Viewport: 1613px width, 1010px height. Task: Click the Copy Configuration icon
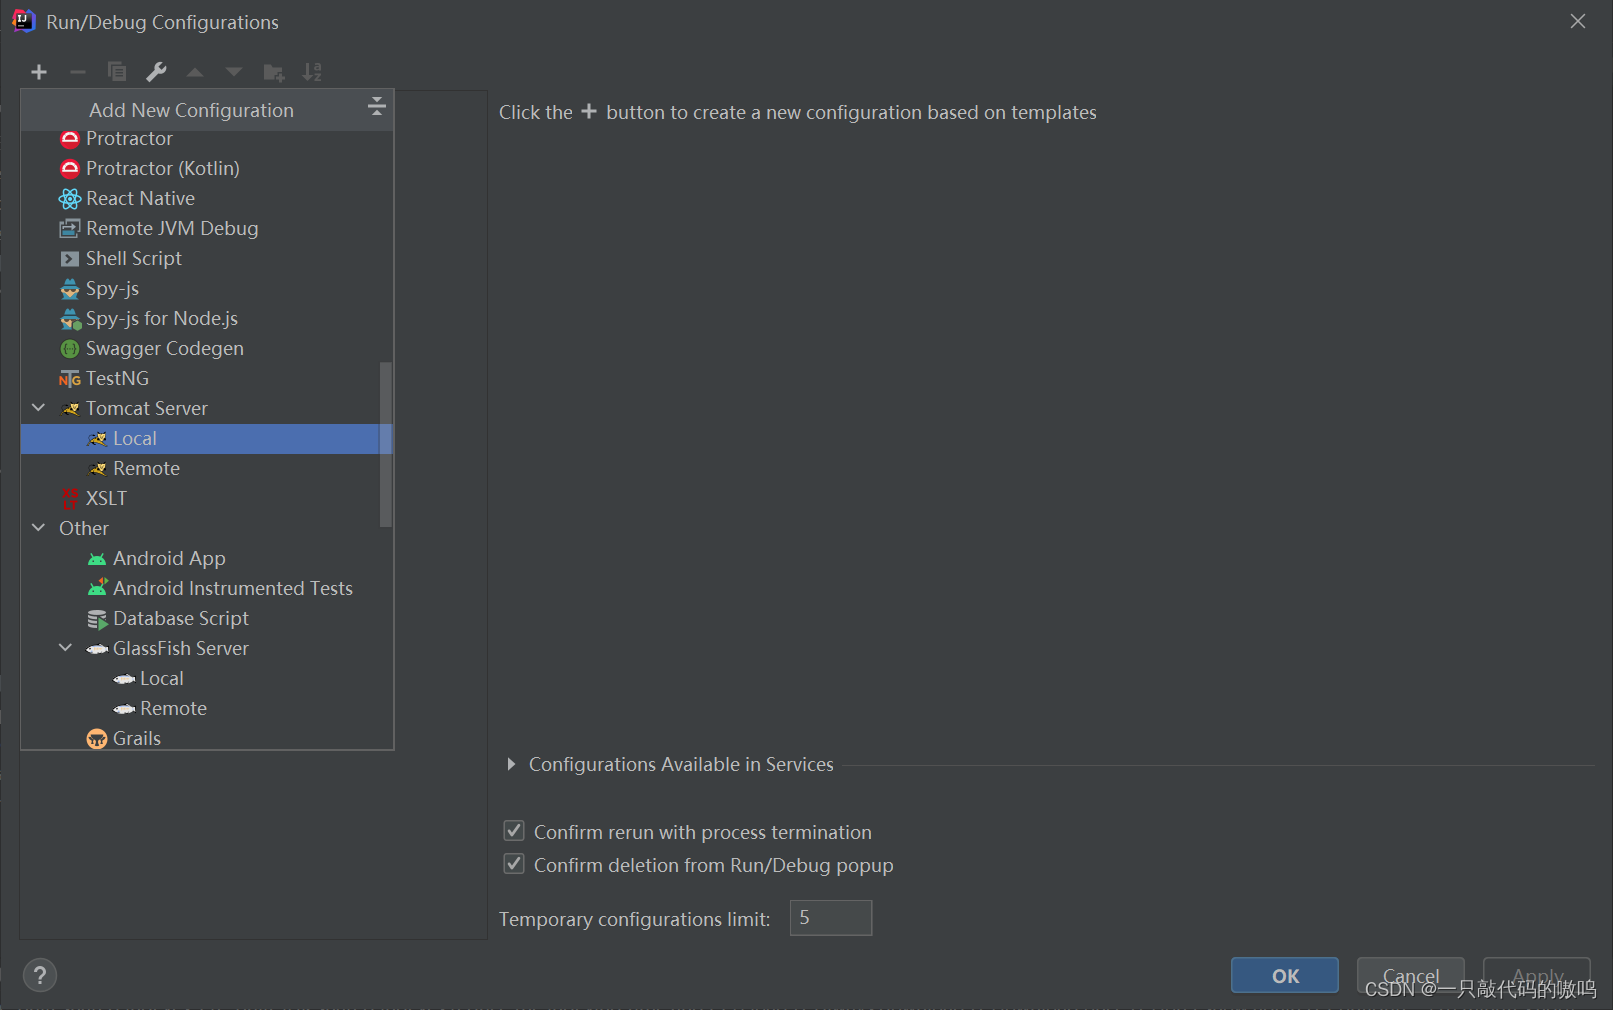click(117, 72)
